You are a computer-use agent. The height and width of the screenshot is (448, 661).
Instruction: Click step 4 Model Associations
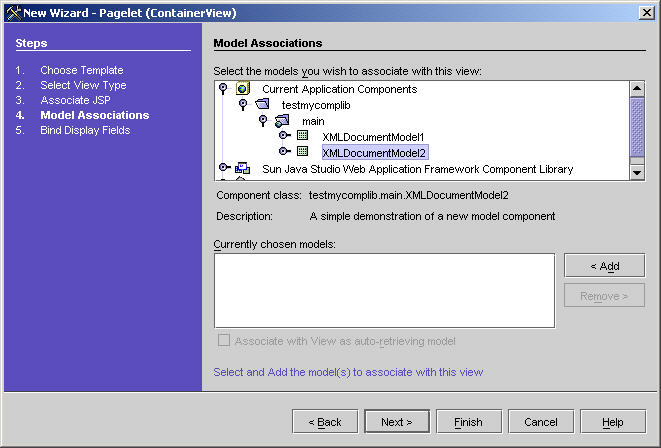click(x=94, y=115)
